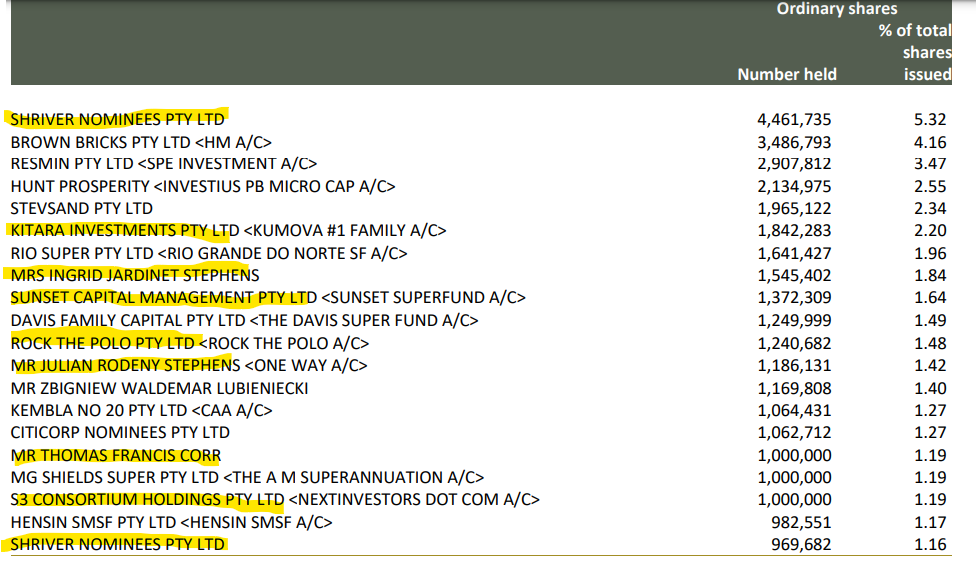Select KEMBLA NO 20 PTY LTD <CAA A/C>
The image size is (976, 573).
[141, 411]
